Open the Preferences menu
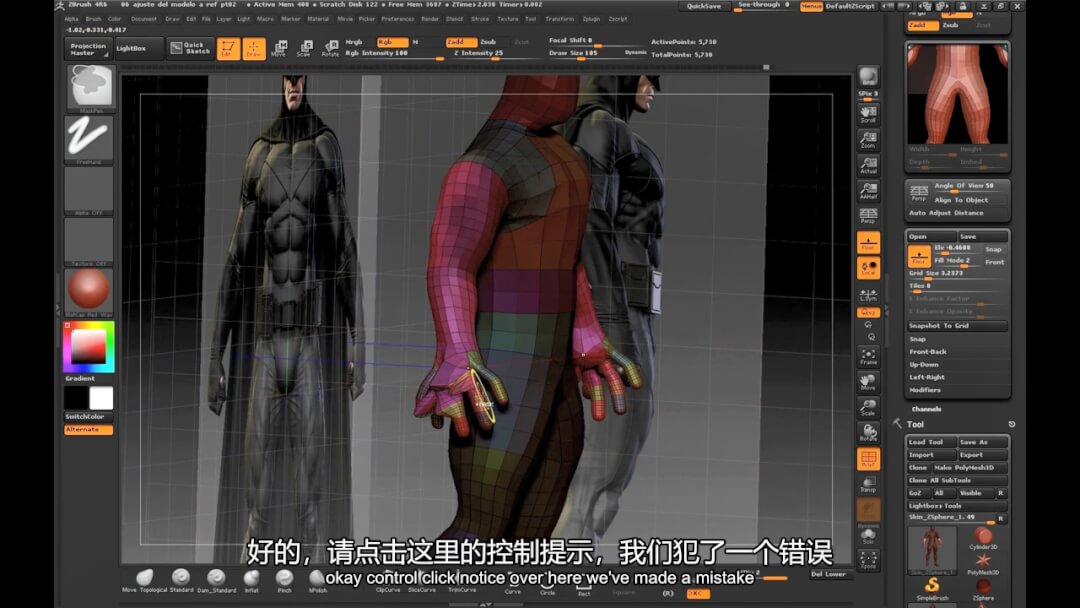 click(x=397, y=19)
